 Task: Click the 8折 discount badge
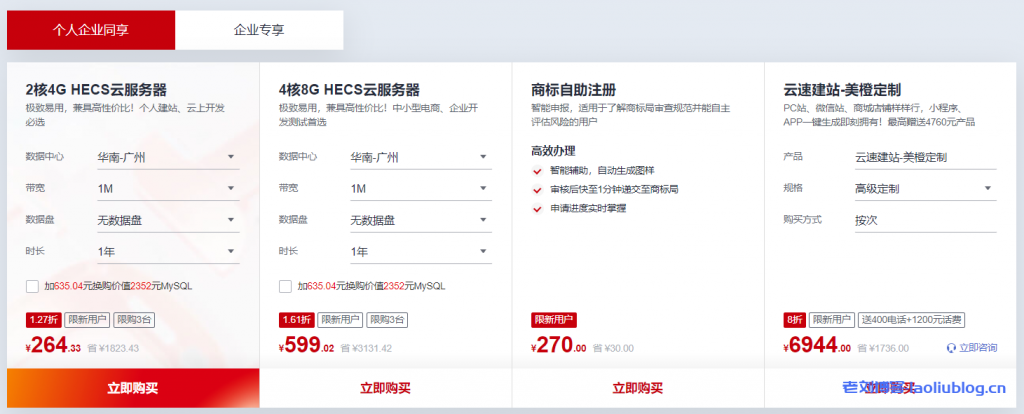(x=794, y=320)
